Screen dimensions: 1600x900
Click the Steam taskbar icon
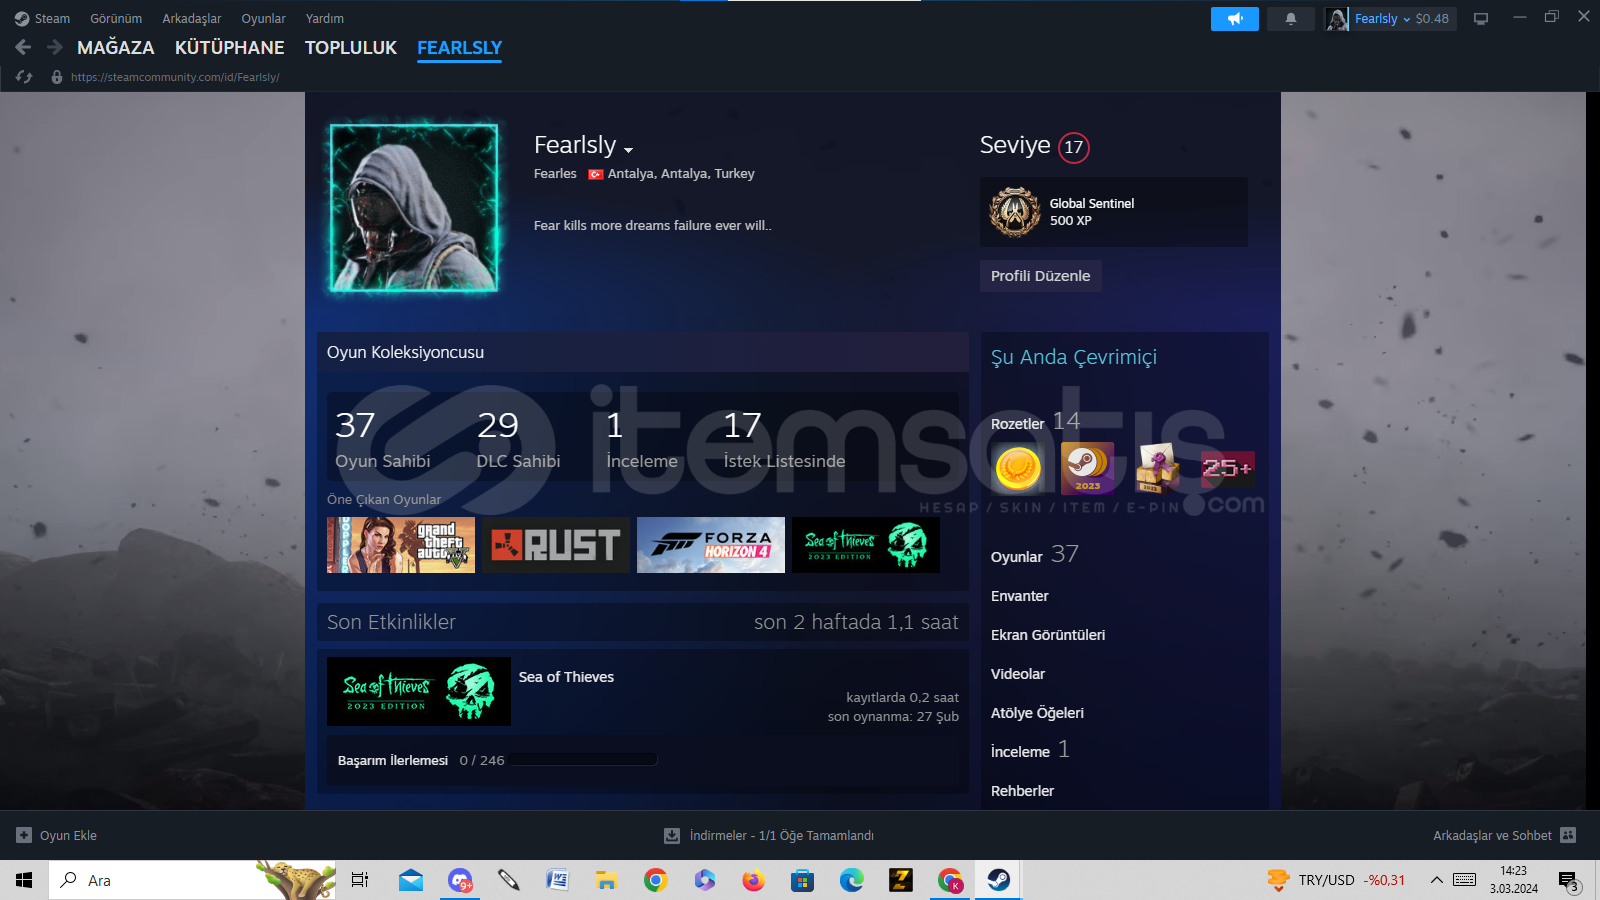998,880
